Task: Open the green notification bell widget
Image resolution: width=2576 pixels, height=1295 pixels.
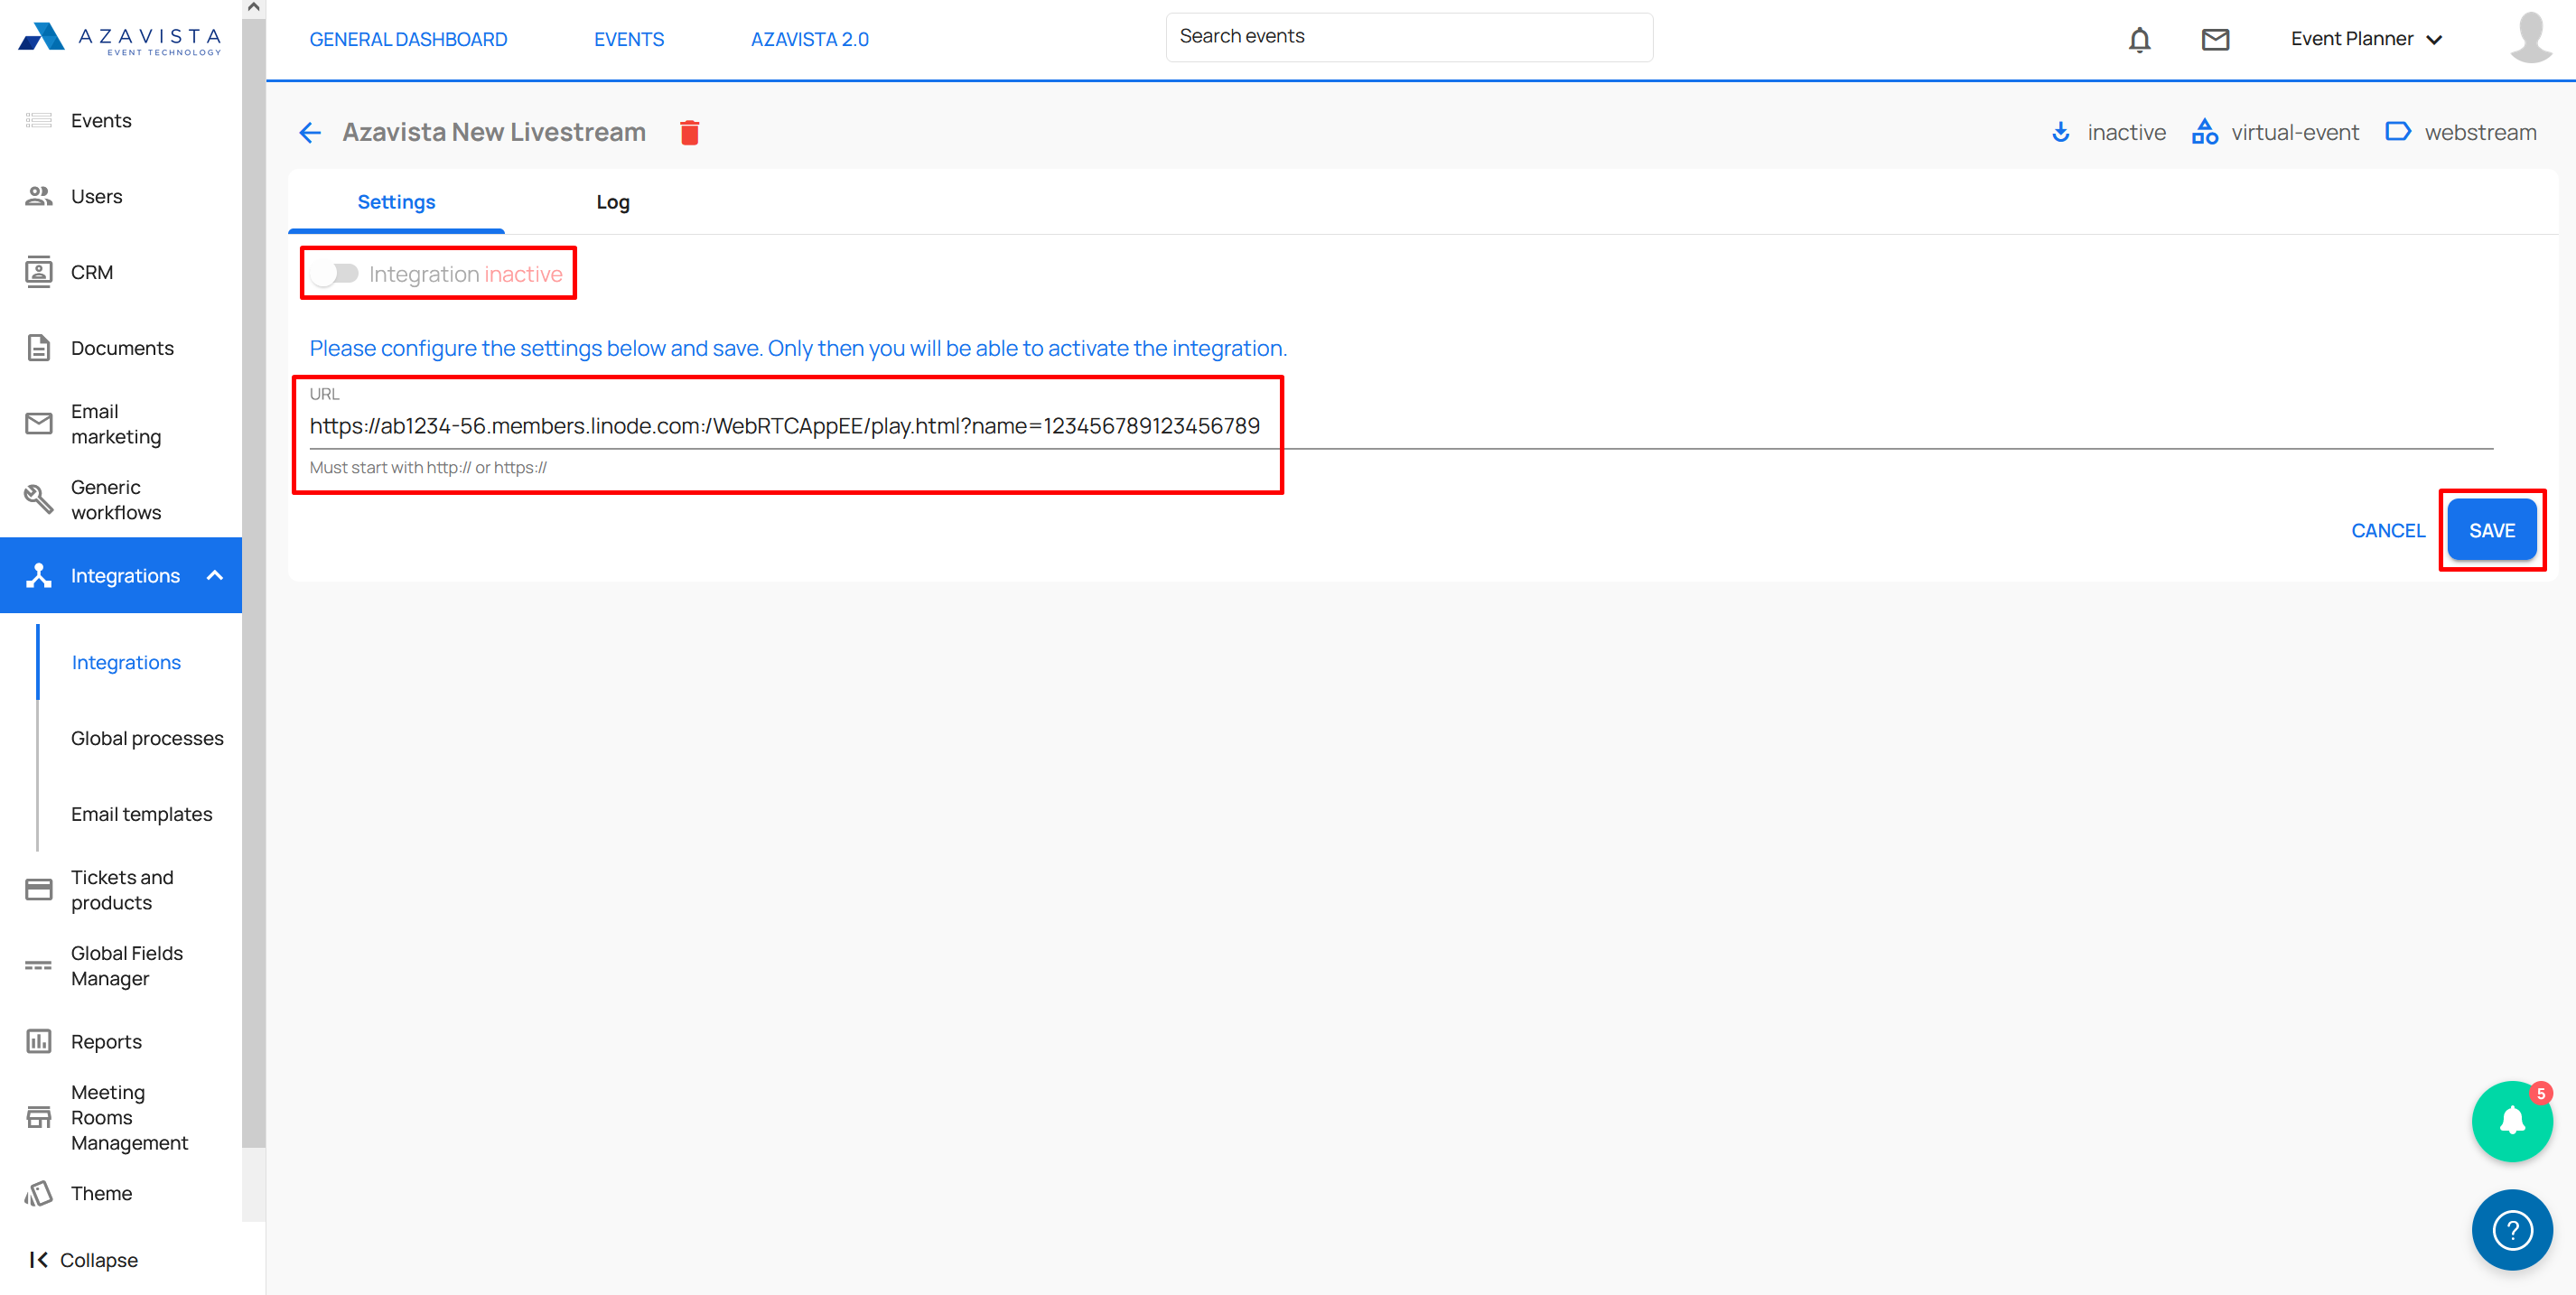Action: coord(2512,1121)
